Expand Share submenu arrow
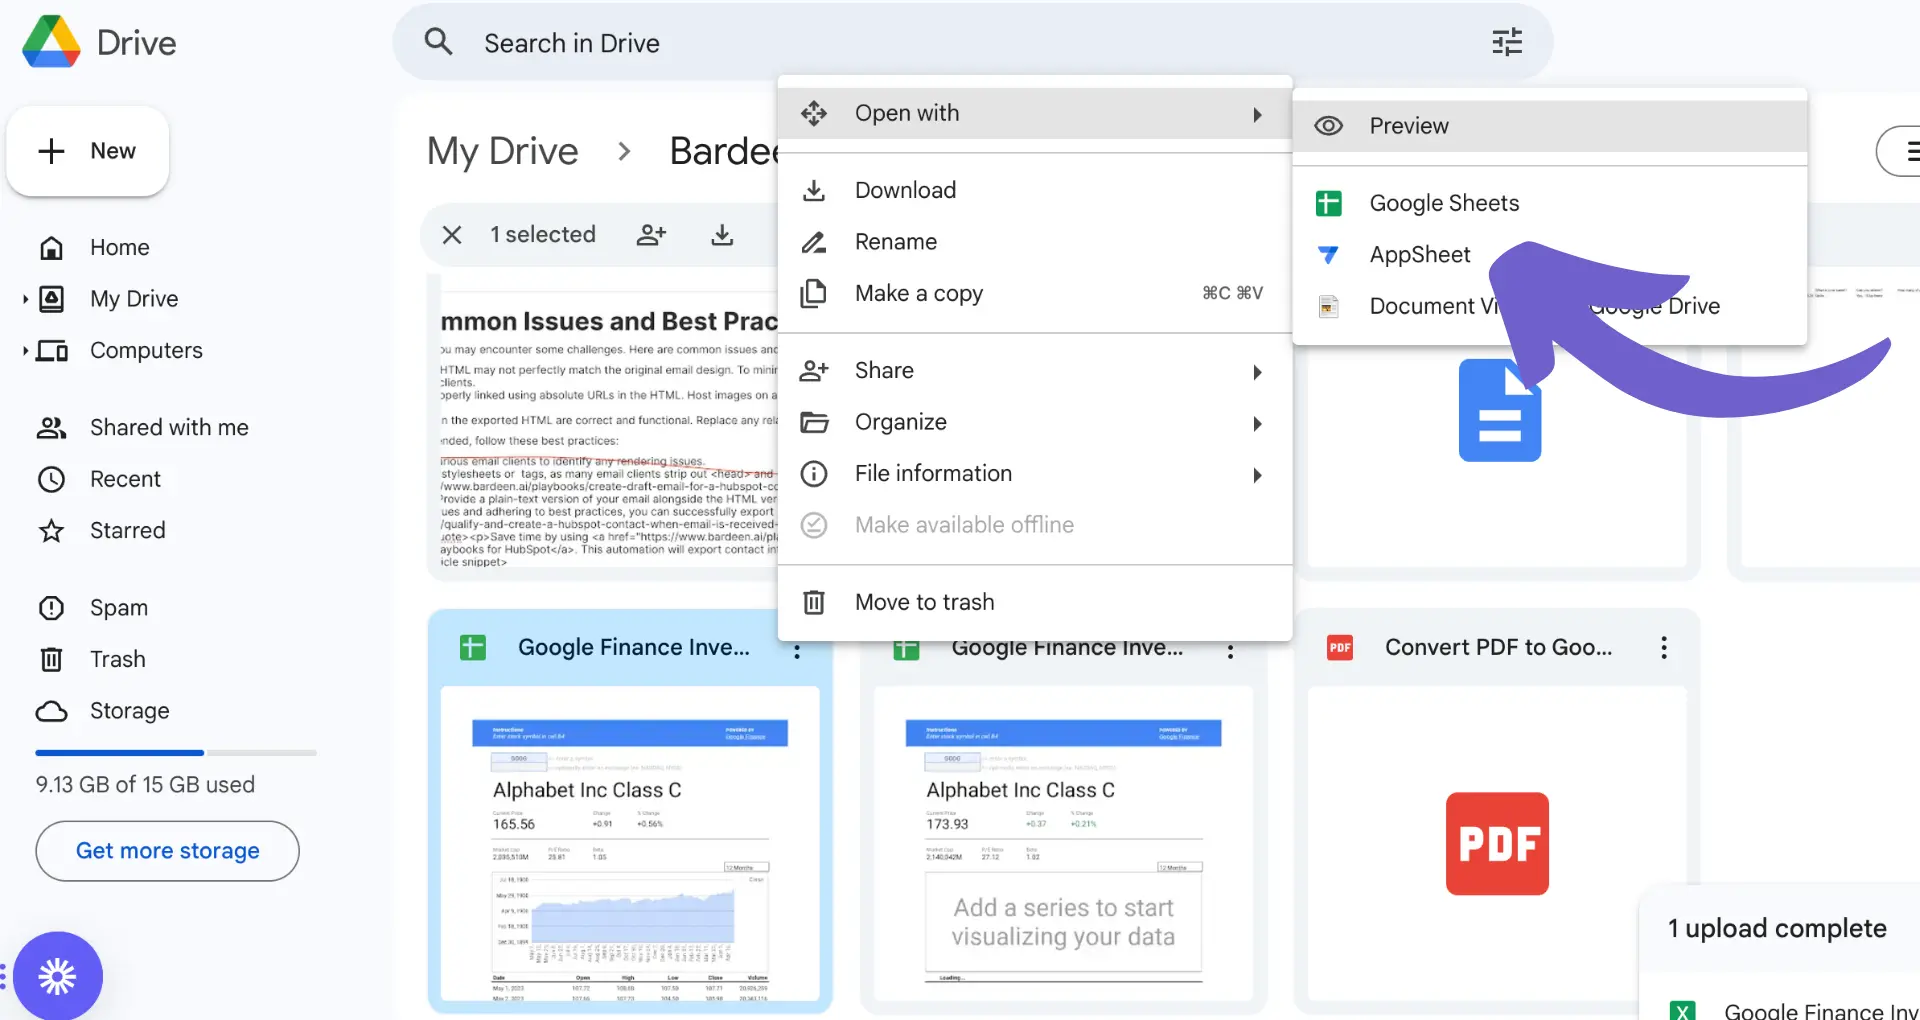 [x=1257, y=372]
